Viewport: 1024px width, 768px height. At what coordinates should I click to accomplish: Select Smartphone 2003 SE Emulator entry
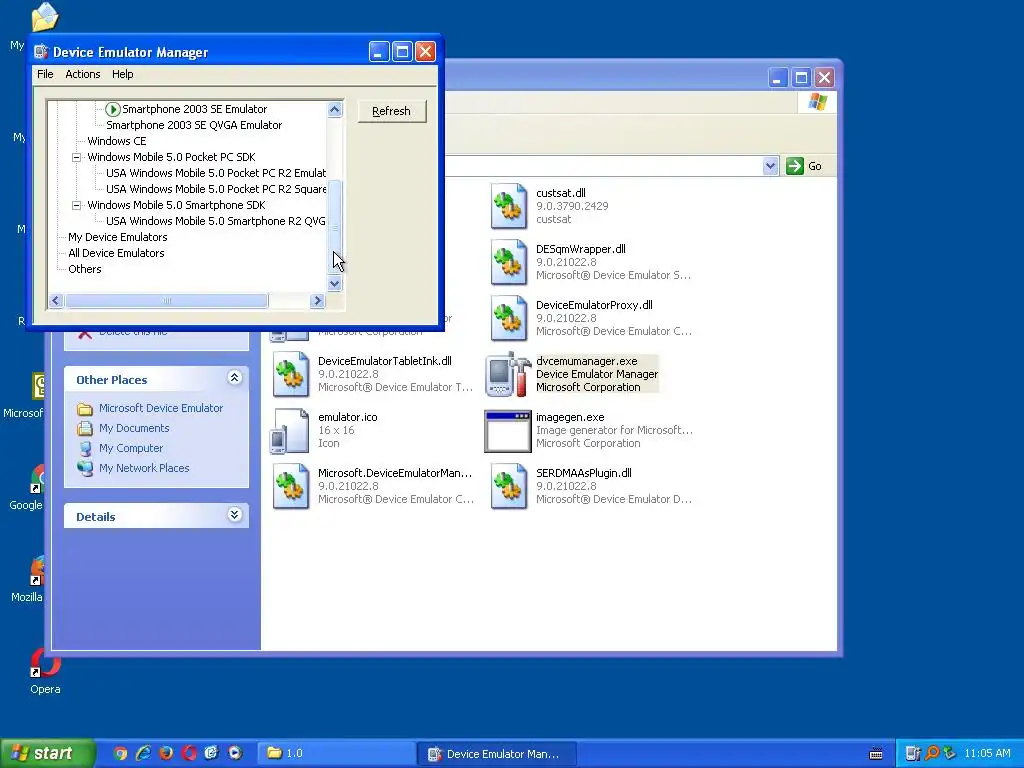[x=195, y=109]
